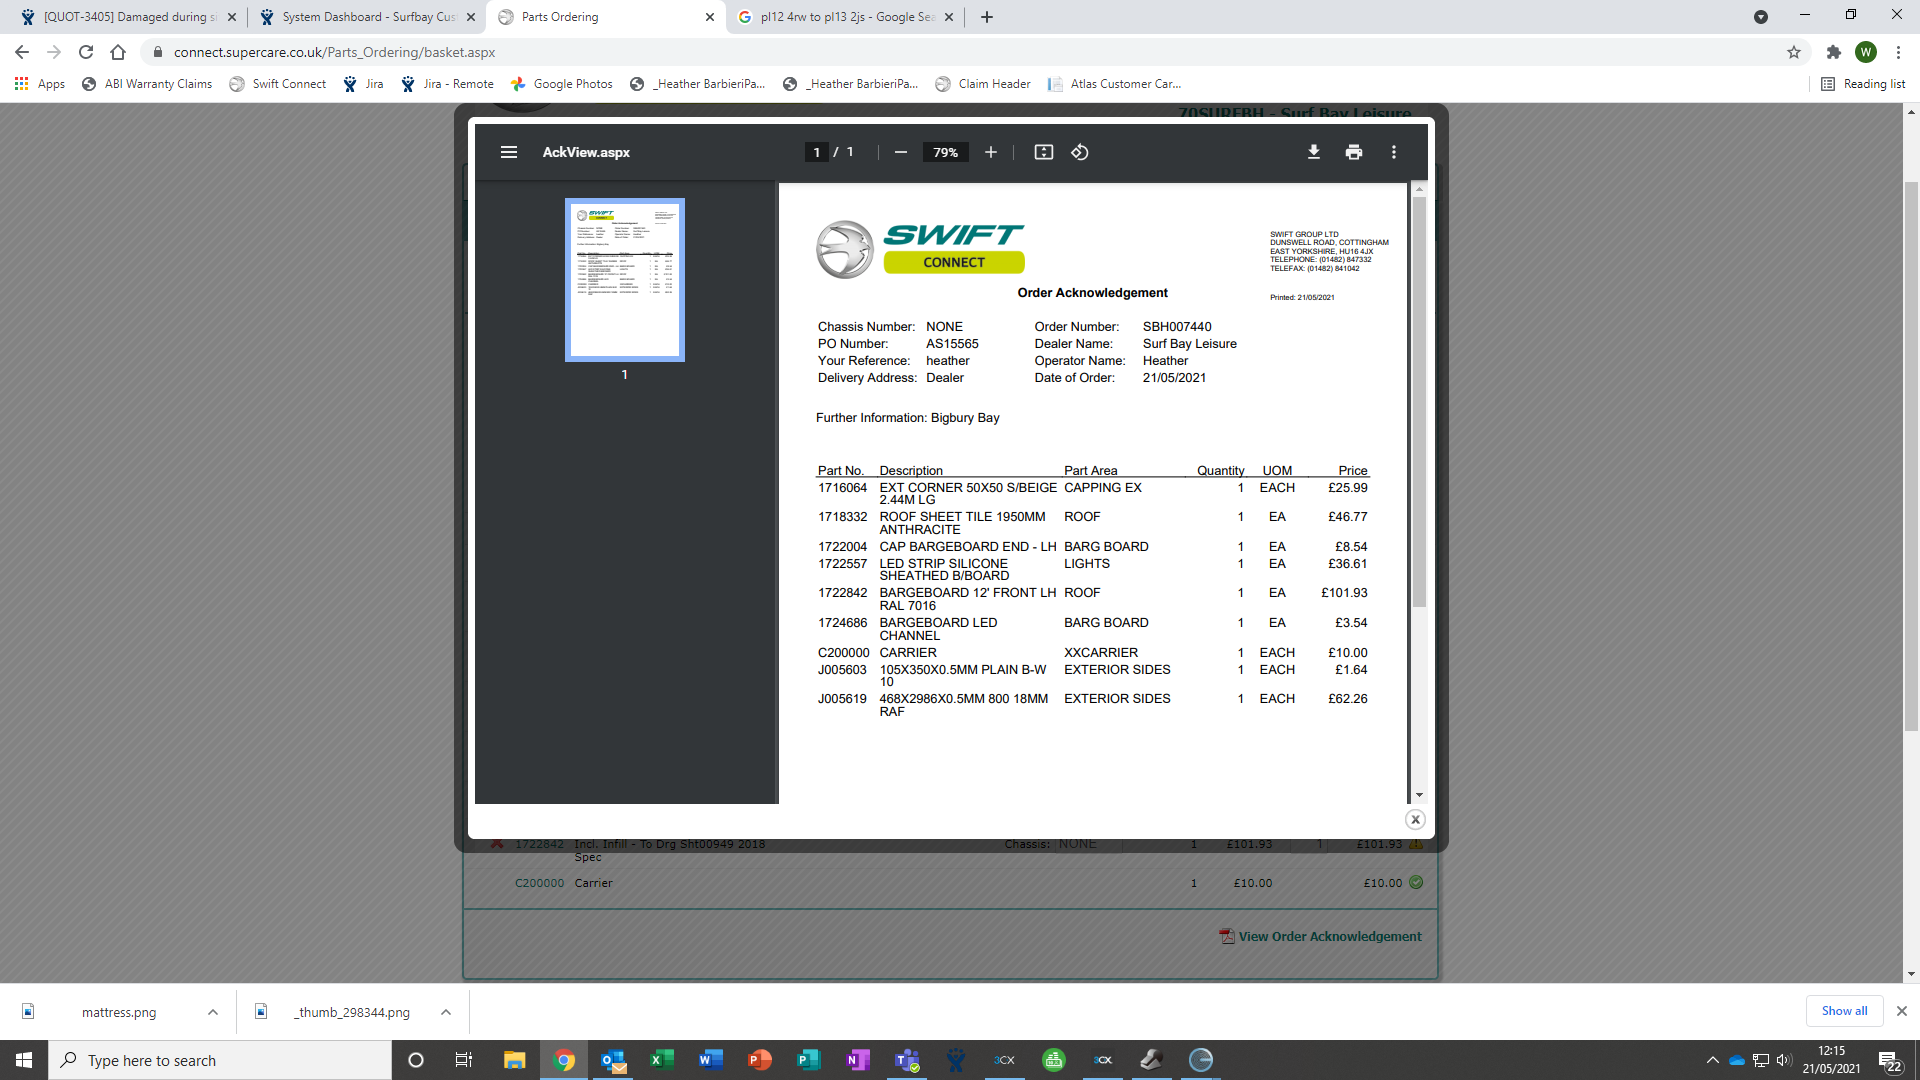The height and width of the screenshot is (1080, 1920).
Task: Print the order acknowledgement PDF
Action: 1353,152
